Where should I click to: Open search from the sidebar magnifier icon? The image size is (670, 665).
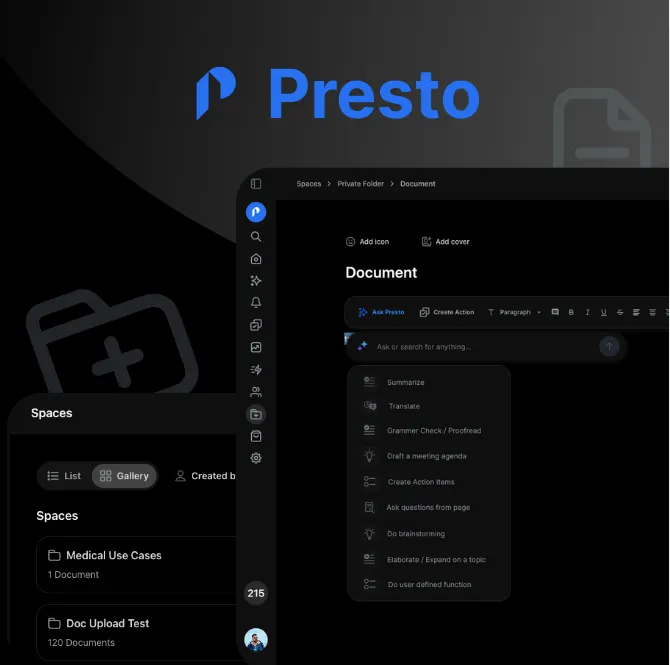click(256, 237)
